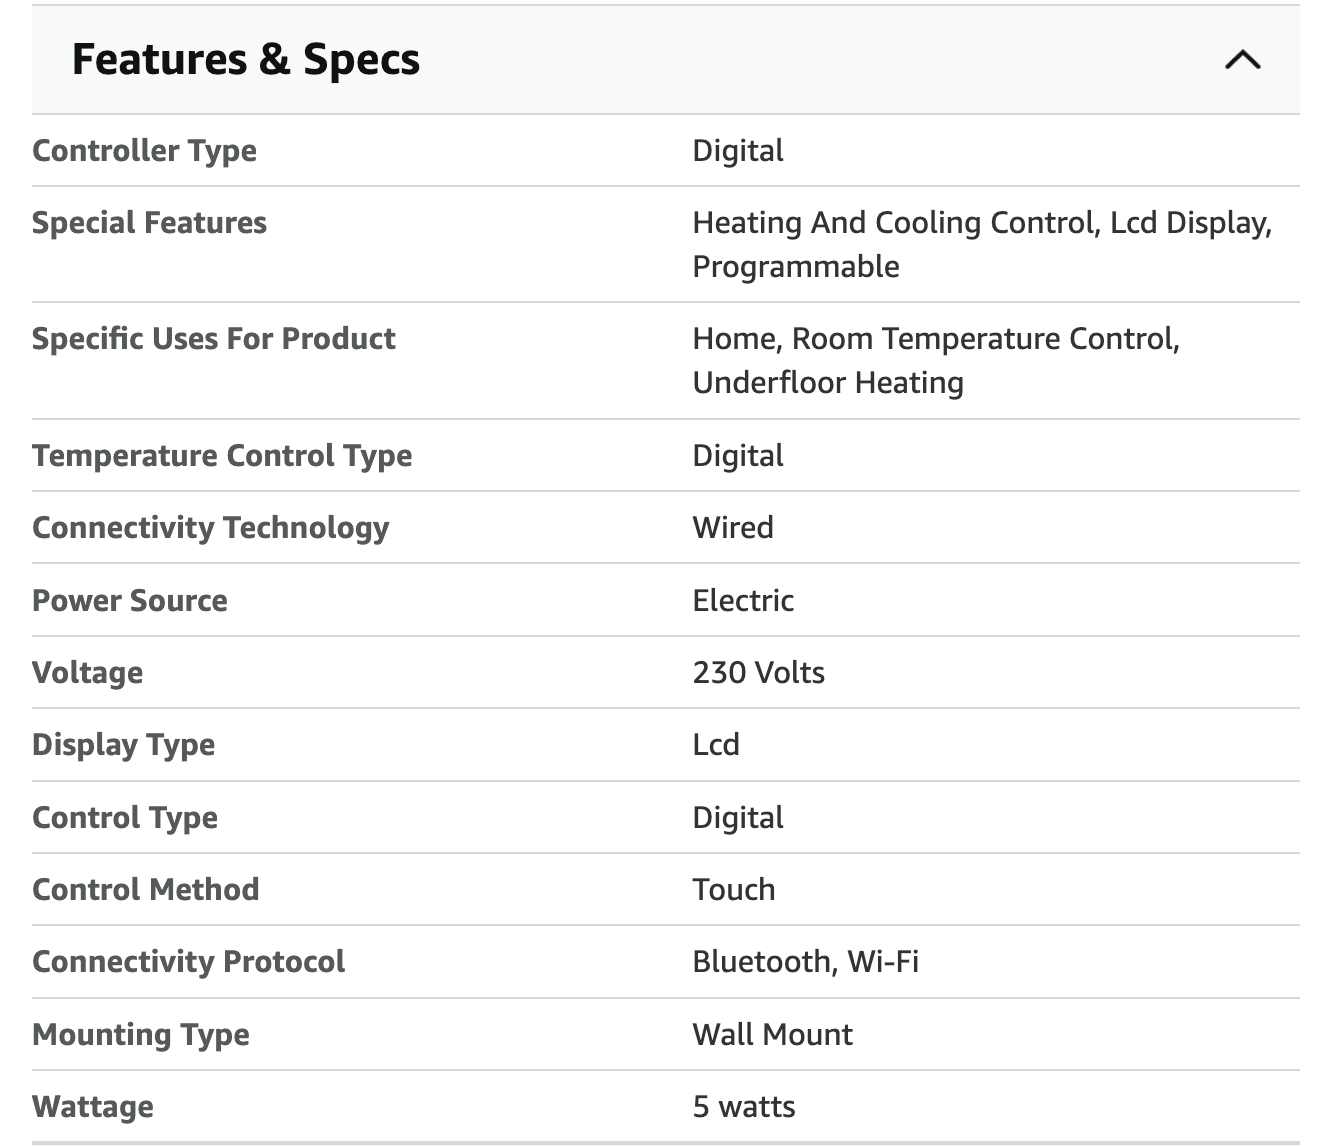Click the Control Method label
This screenshot has height=1146, width=1334.
coord(145,889)
